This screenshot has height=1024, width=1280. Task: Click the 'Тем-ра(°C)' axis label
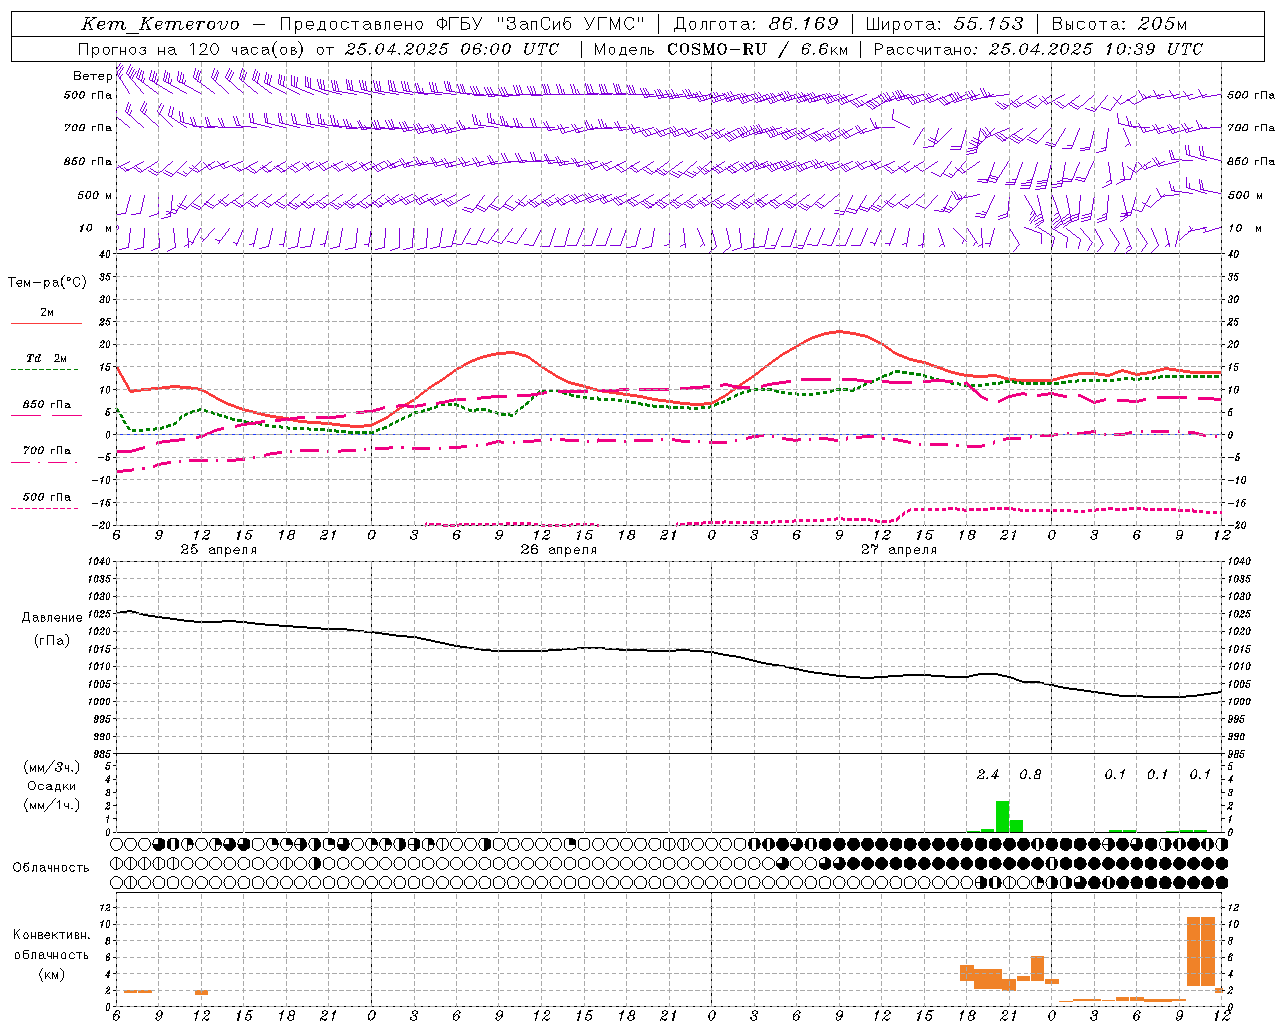pyautogui.click(x=47, y=283)
